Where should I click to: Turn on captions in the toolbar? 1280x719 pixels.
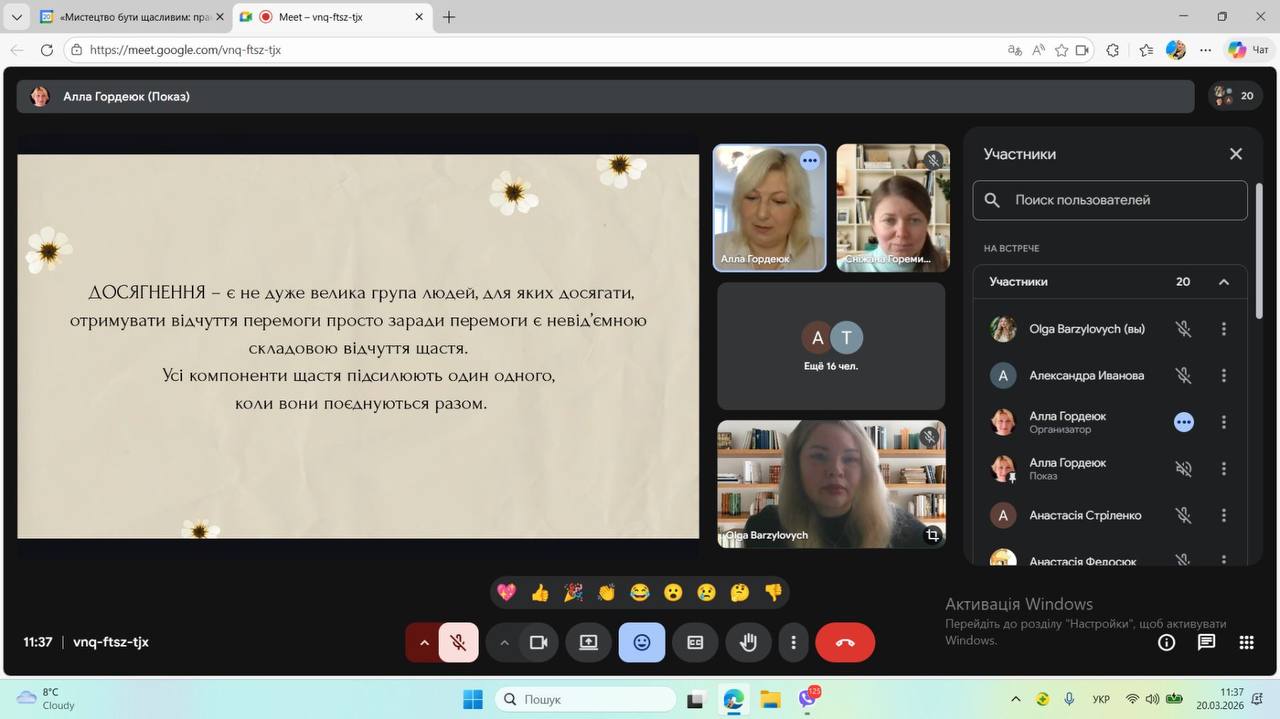point(695,643)
